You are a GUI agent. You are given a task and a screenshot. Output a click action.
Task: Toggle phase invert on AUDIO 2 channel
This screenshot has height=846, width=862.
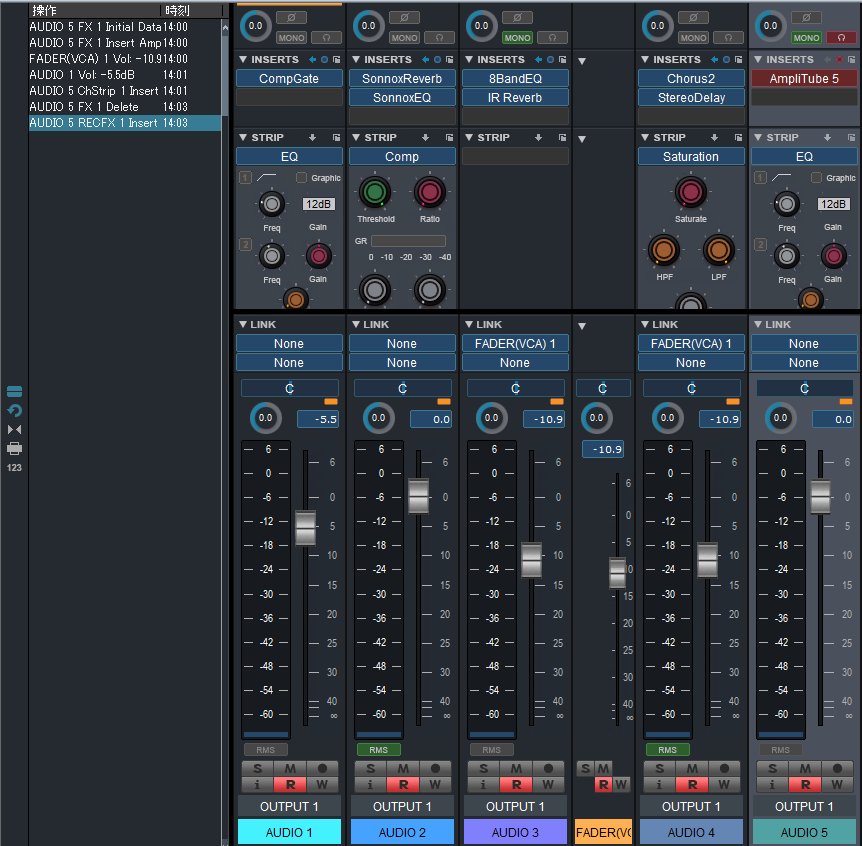[404, 18]
